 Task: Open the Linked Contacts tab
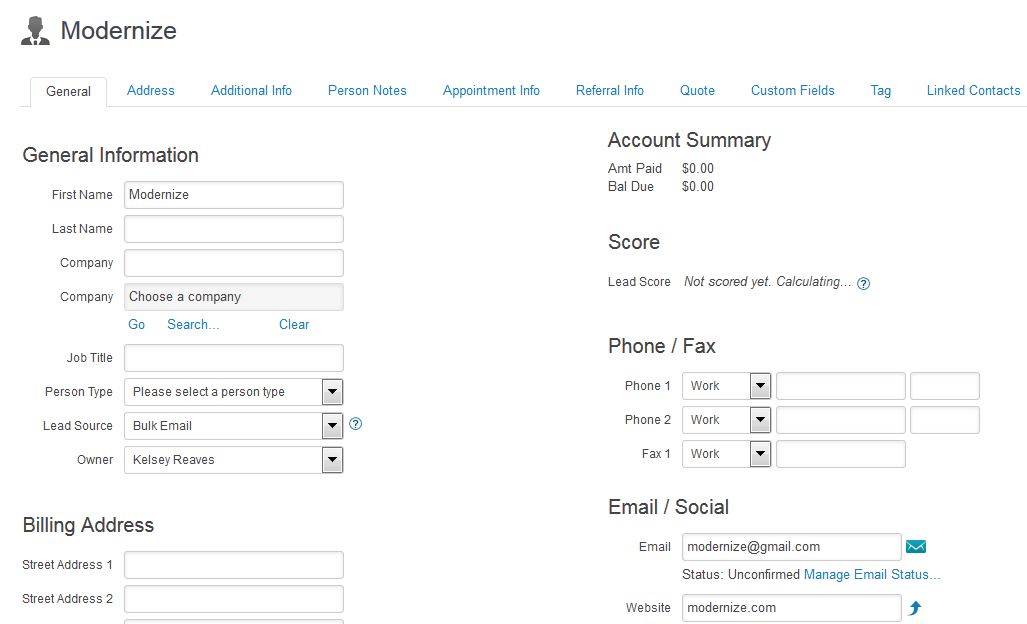(x=973, y=90)
